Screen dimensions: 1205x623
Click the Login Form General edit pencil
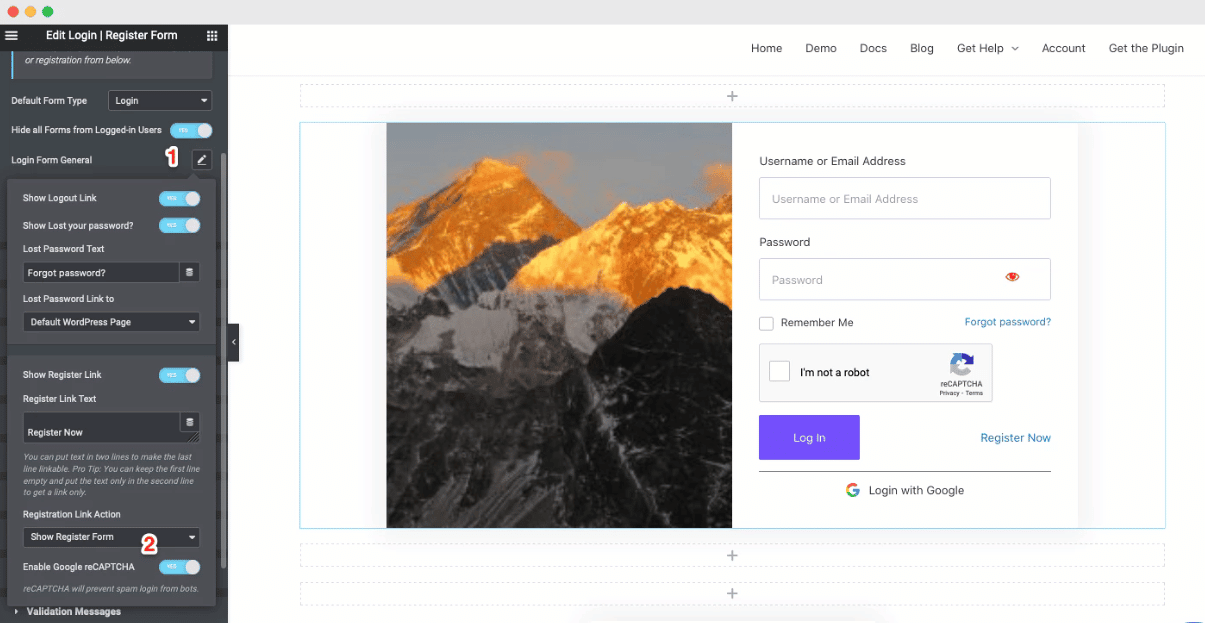click(202, 159)
